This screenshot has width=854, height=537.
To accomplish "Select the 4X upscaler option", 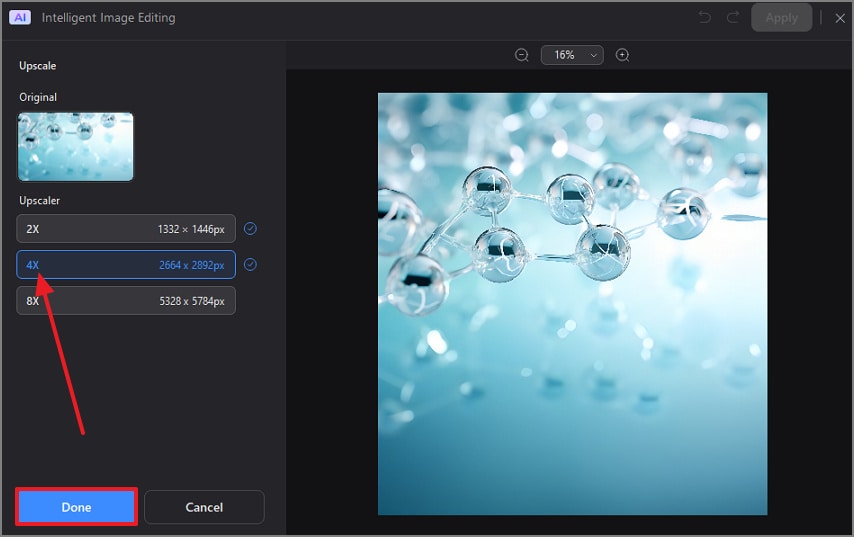I will pos(126,265).
